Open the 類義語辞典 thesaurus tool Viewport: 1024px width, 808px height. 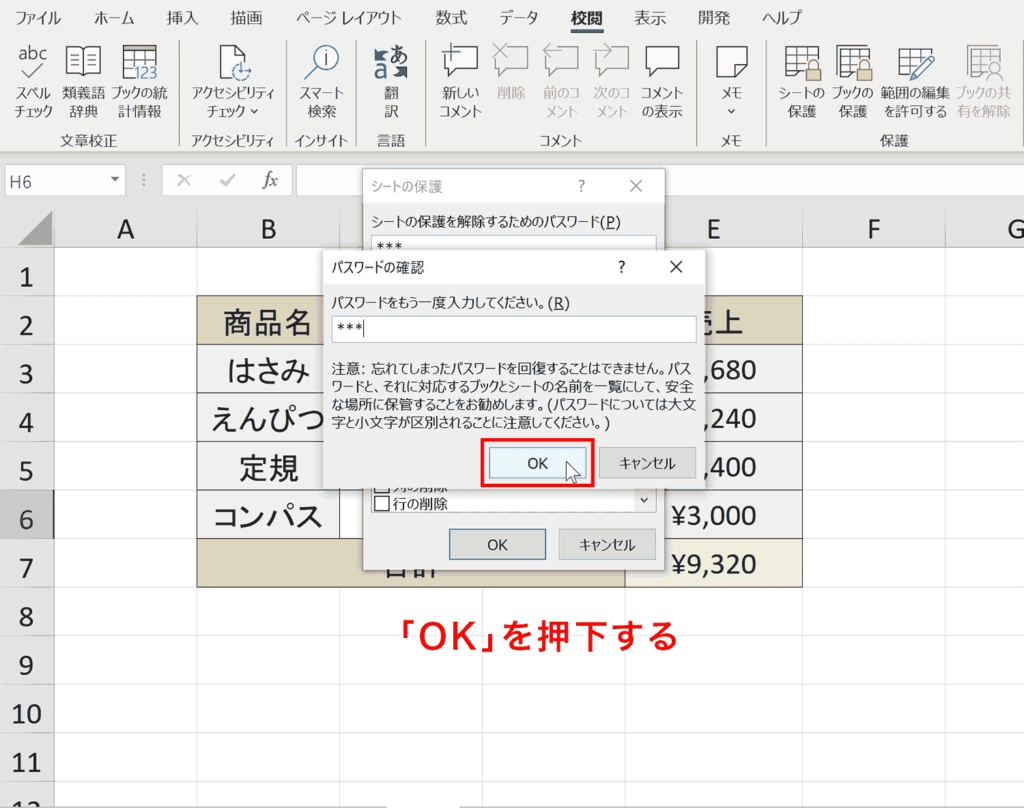tap(84, 80)
